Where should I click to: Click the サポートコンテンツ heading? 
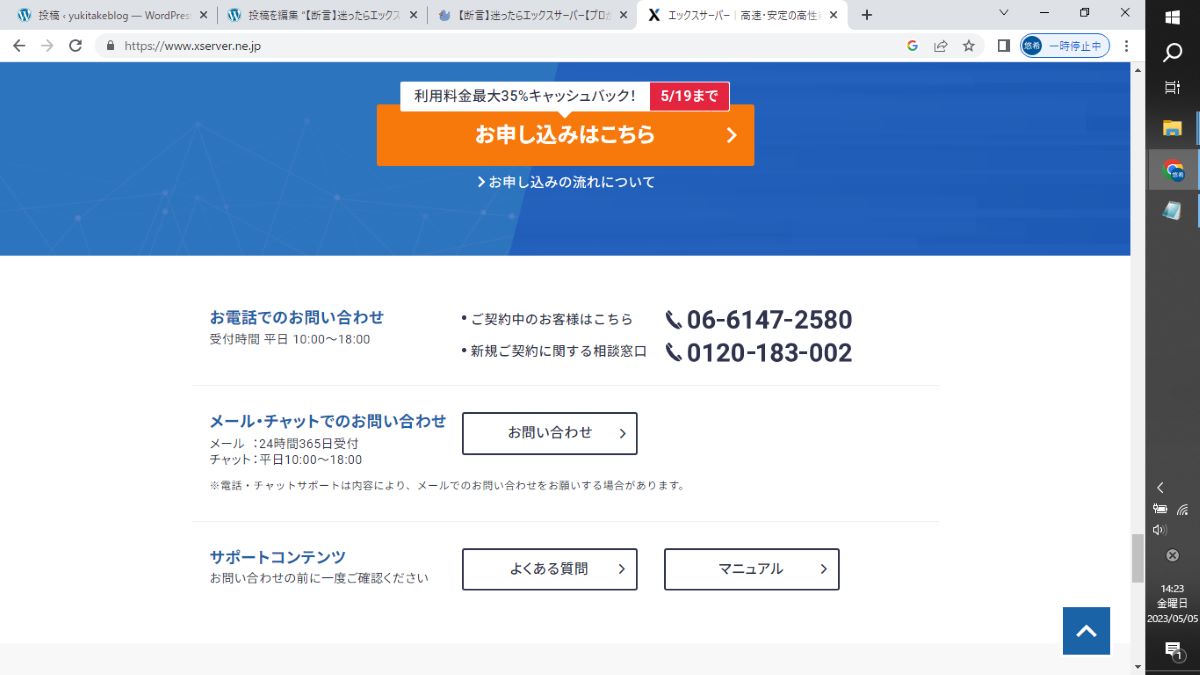click(277, 557)
